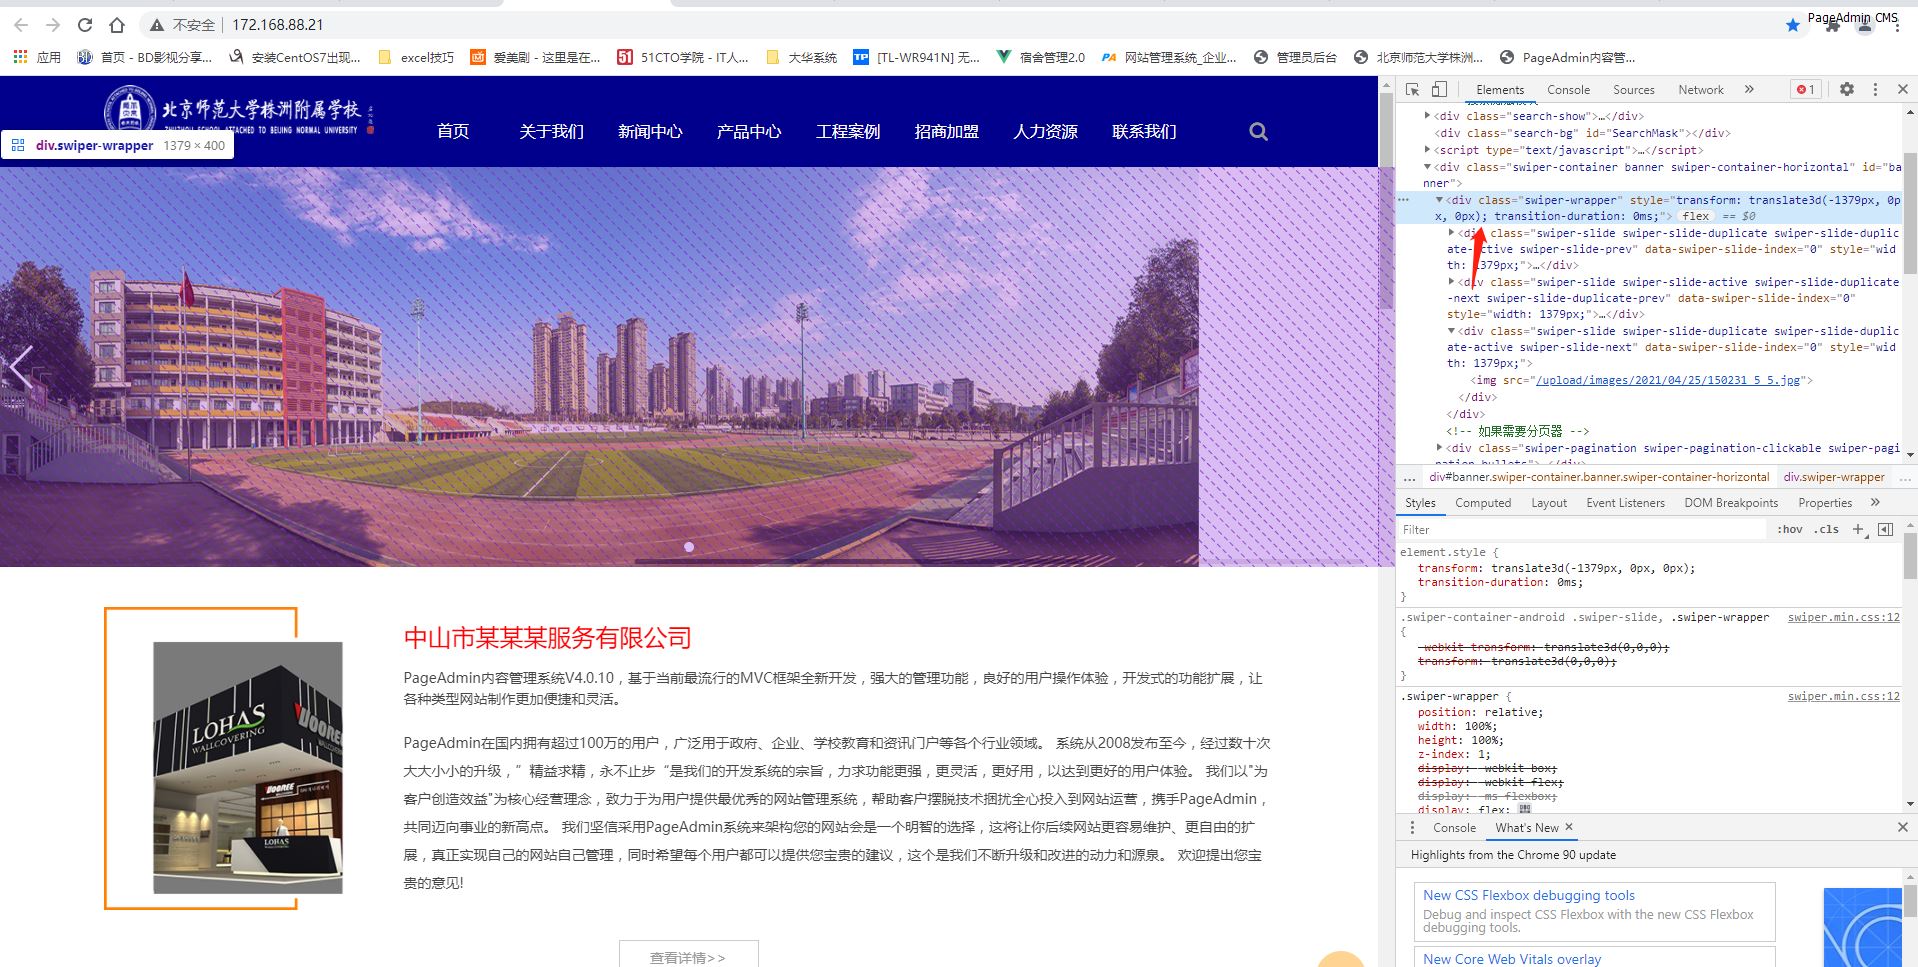Bookmark page with the star icon
This screenshot has height=967, width=1918.
[1793, 25]
